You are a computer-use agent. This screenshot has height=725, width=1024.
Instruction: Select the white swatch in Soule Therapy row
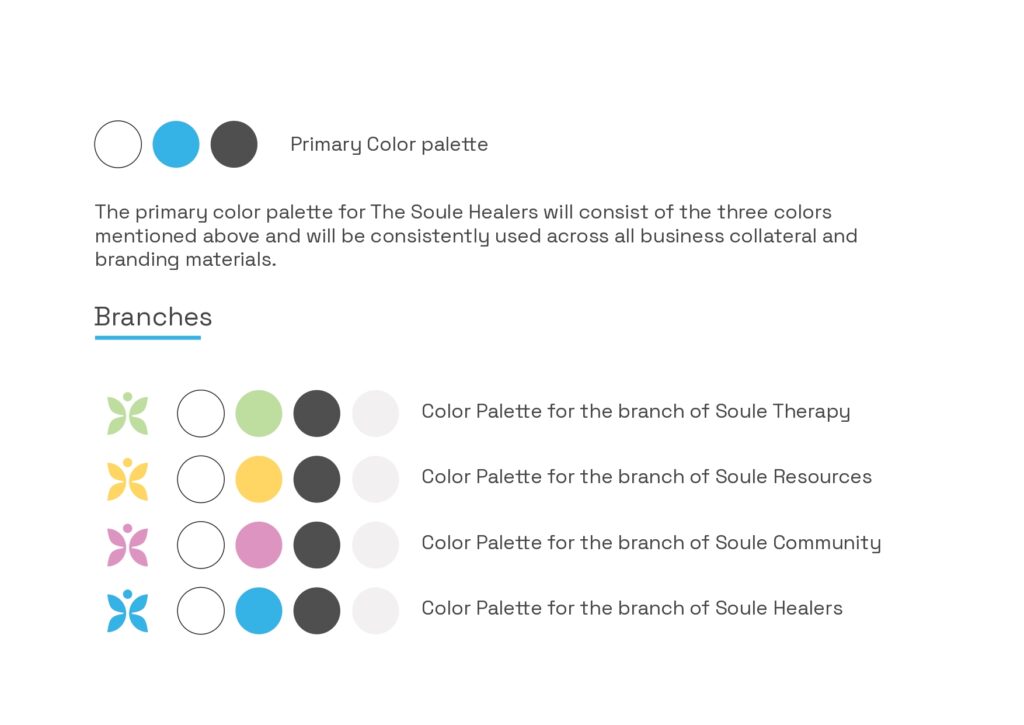coord(200,413)
